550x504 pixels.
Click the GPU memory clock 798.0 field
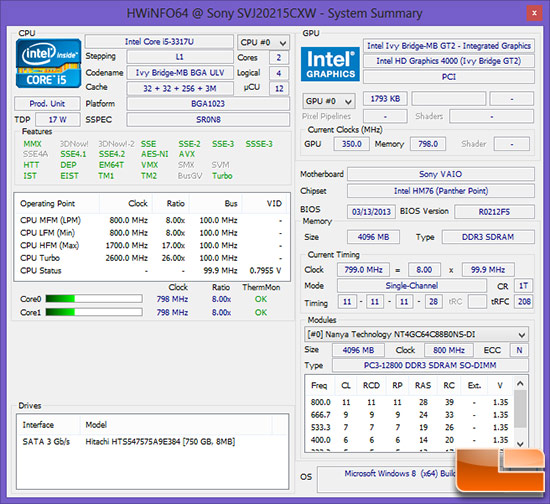428,144
